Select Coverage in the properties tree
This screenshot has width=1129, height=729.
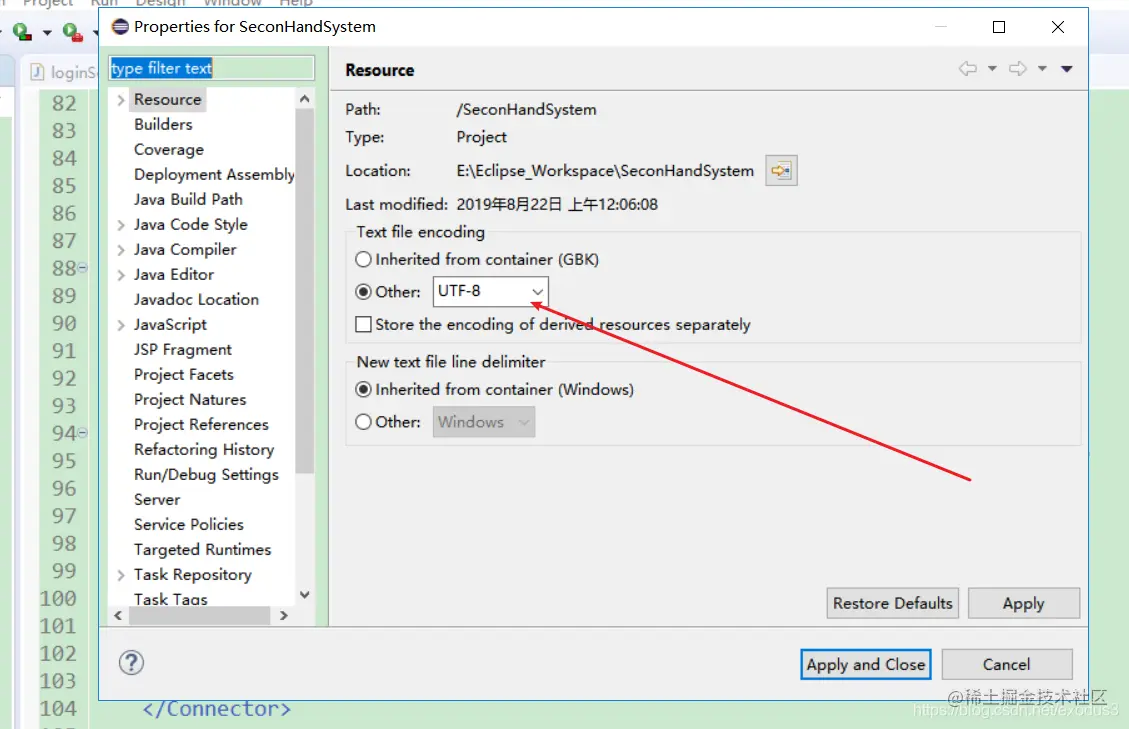(x=169, y=150)
